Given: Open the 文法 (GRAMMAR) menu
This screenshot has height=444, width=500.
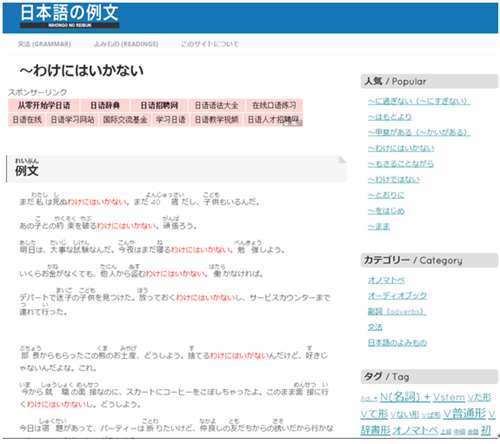Looking at the screenshot, I should pos(44,44).
